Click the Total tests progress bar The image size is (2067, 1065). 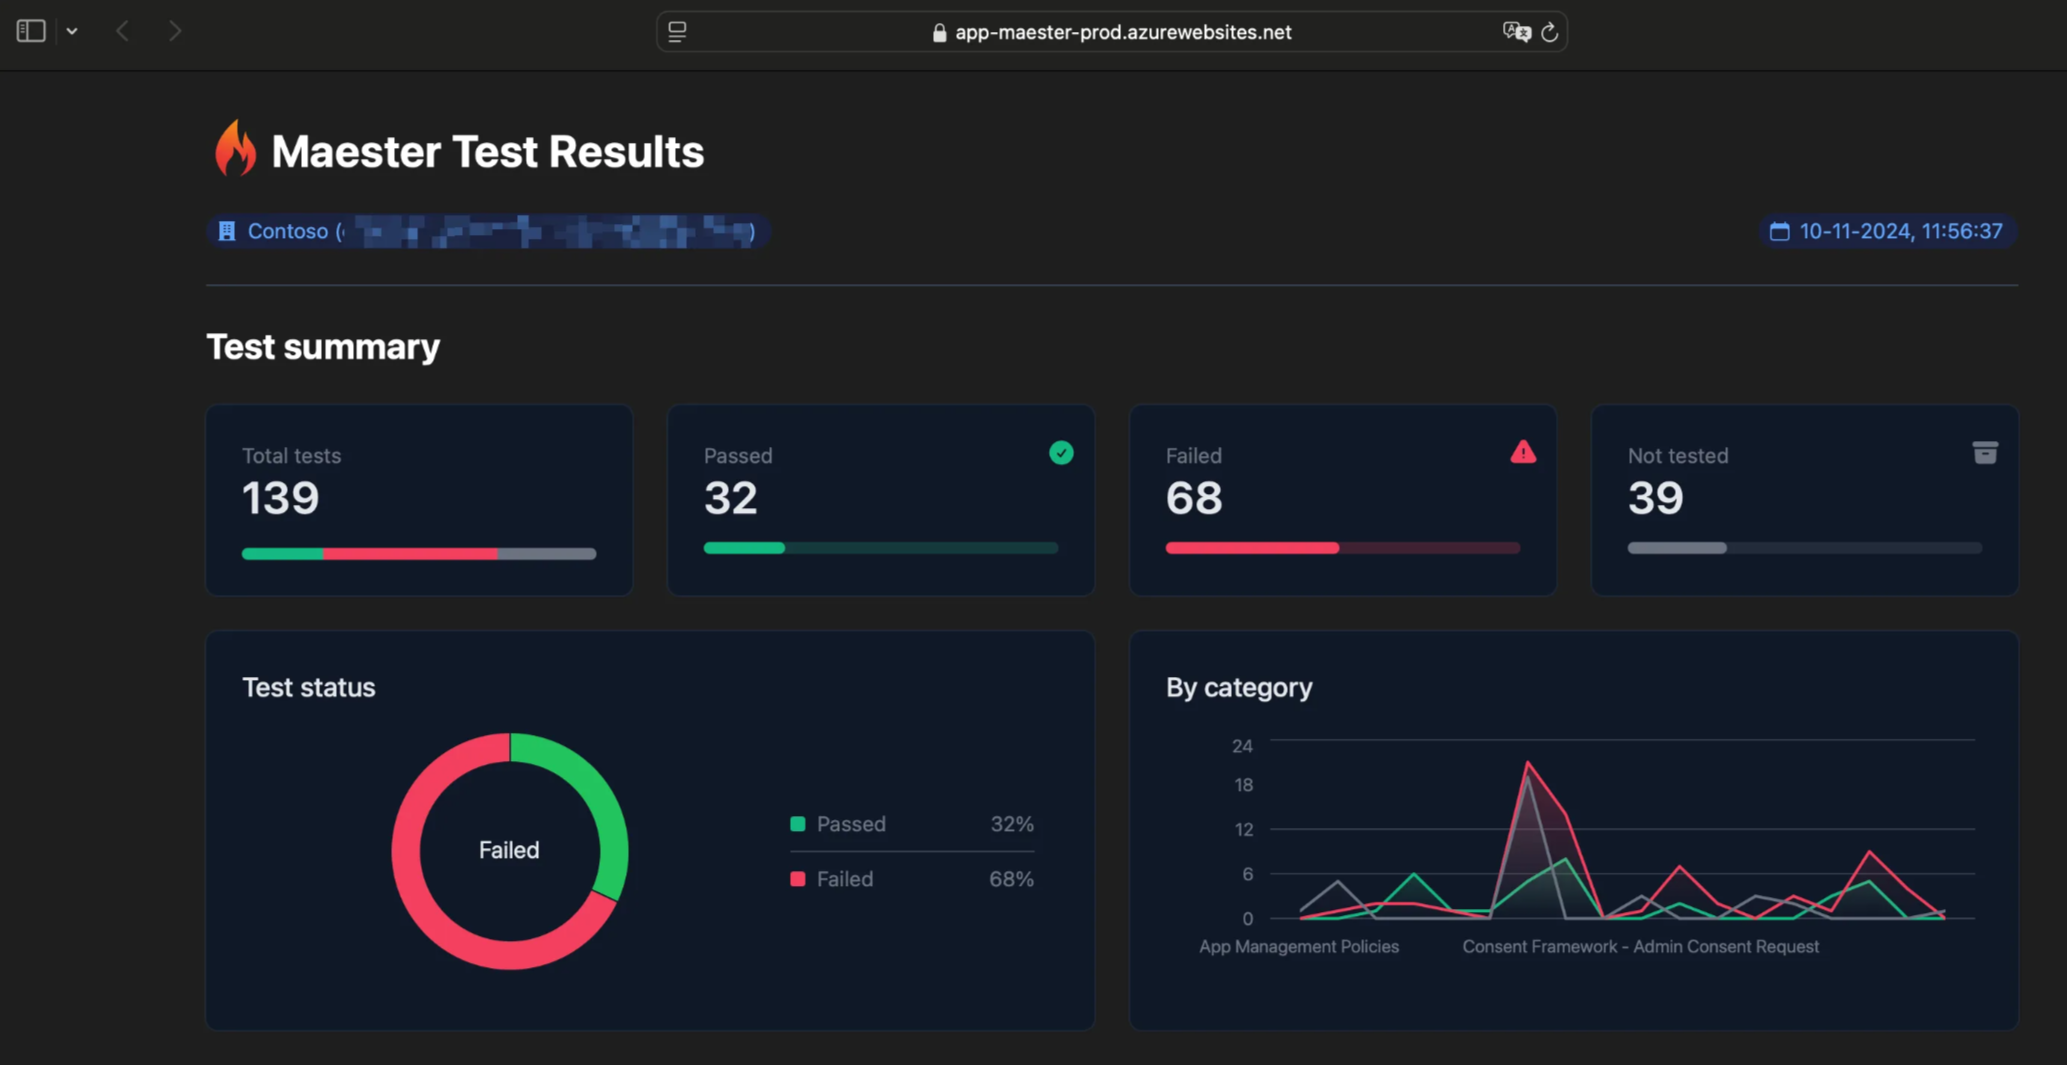(x=418, y=553)
